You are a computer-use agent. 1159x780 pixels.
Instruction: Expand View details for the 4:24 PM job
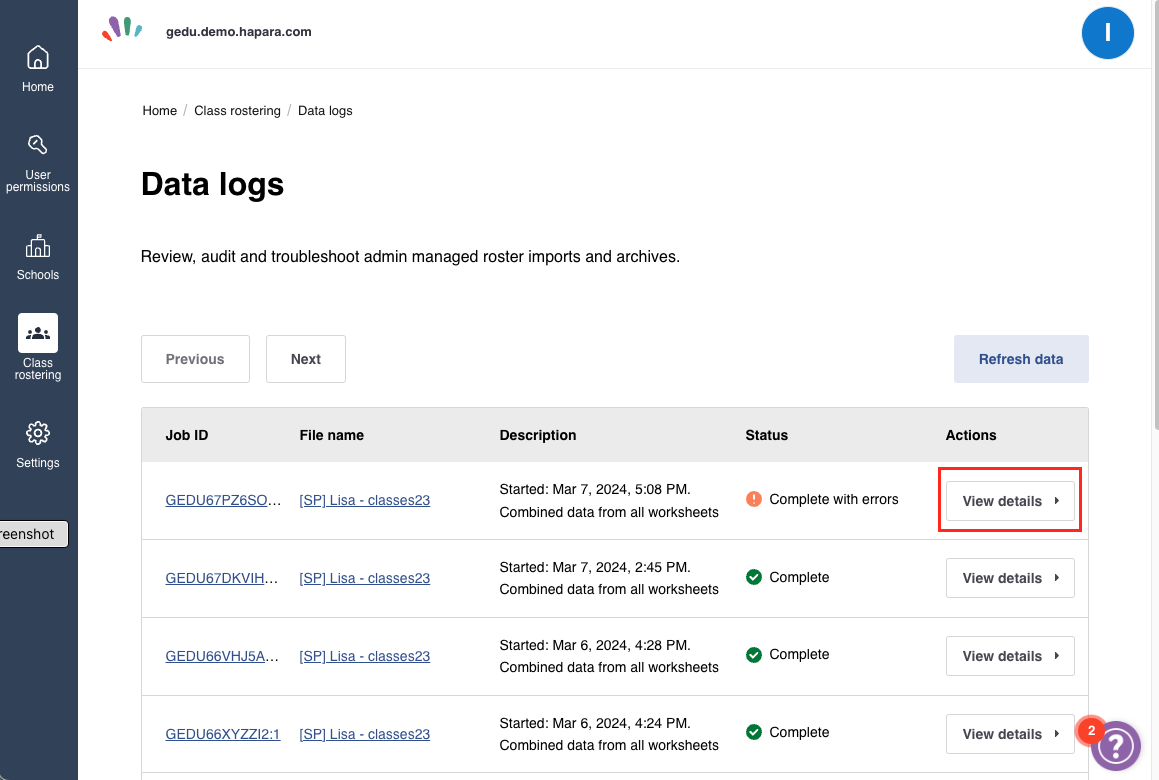tap(1010, 734)
